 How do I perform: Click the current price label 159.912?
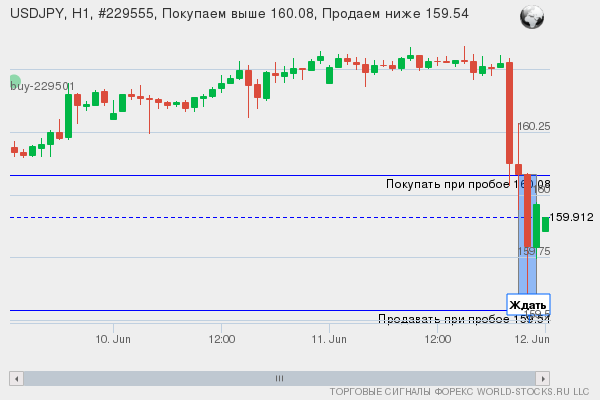571,217
